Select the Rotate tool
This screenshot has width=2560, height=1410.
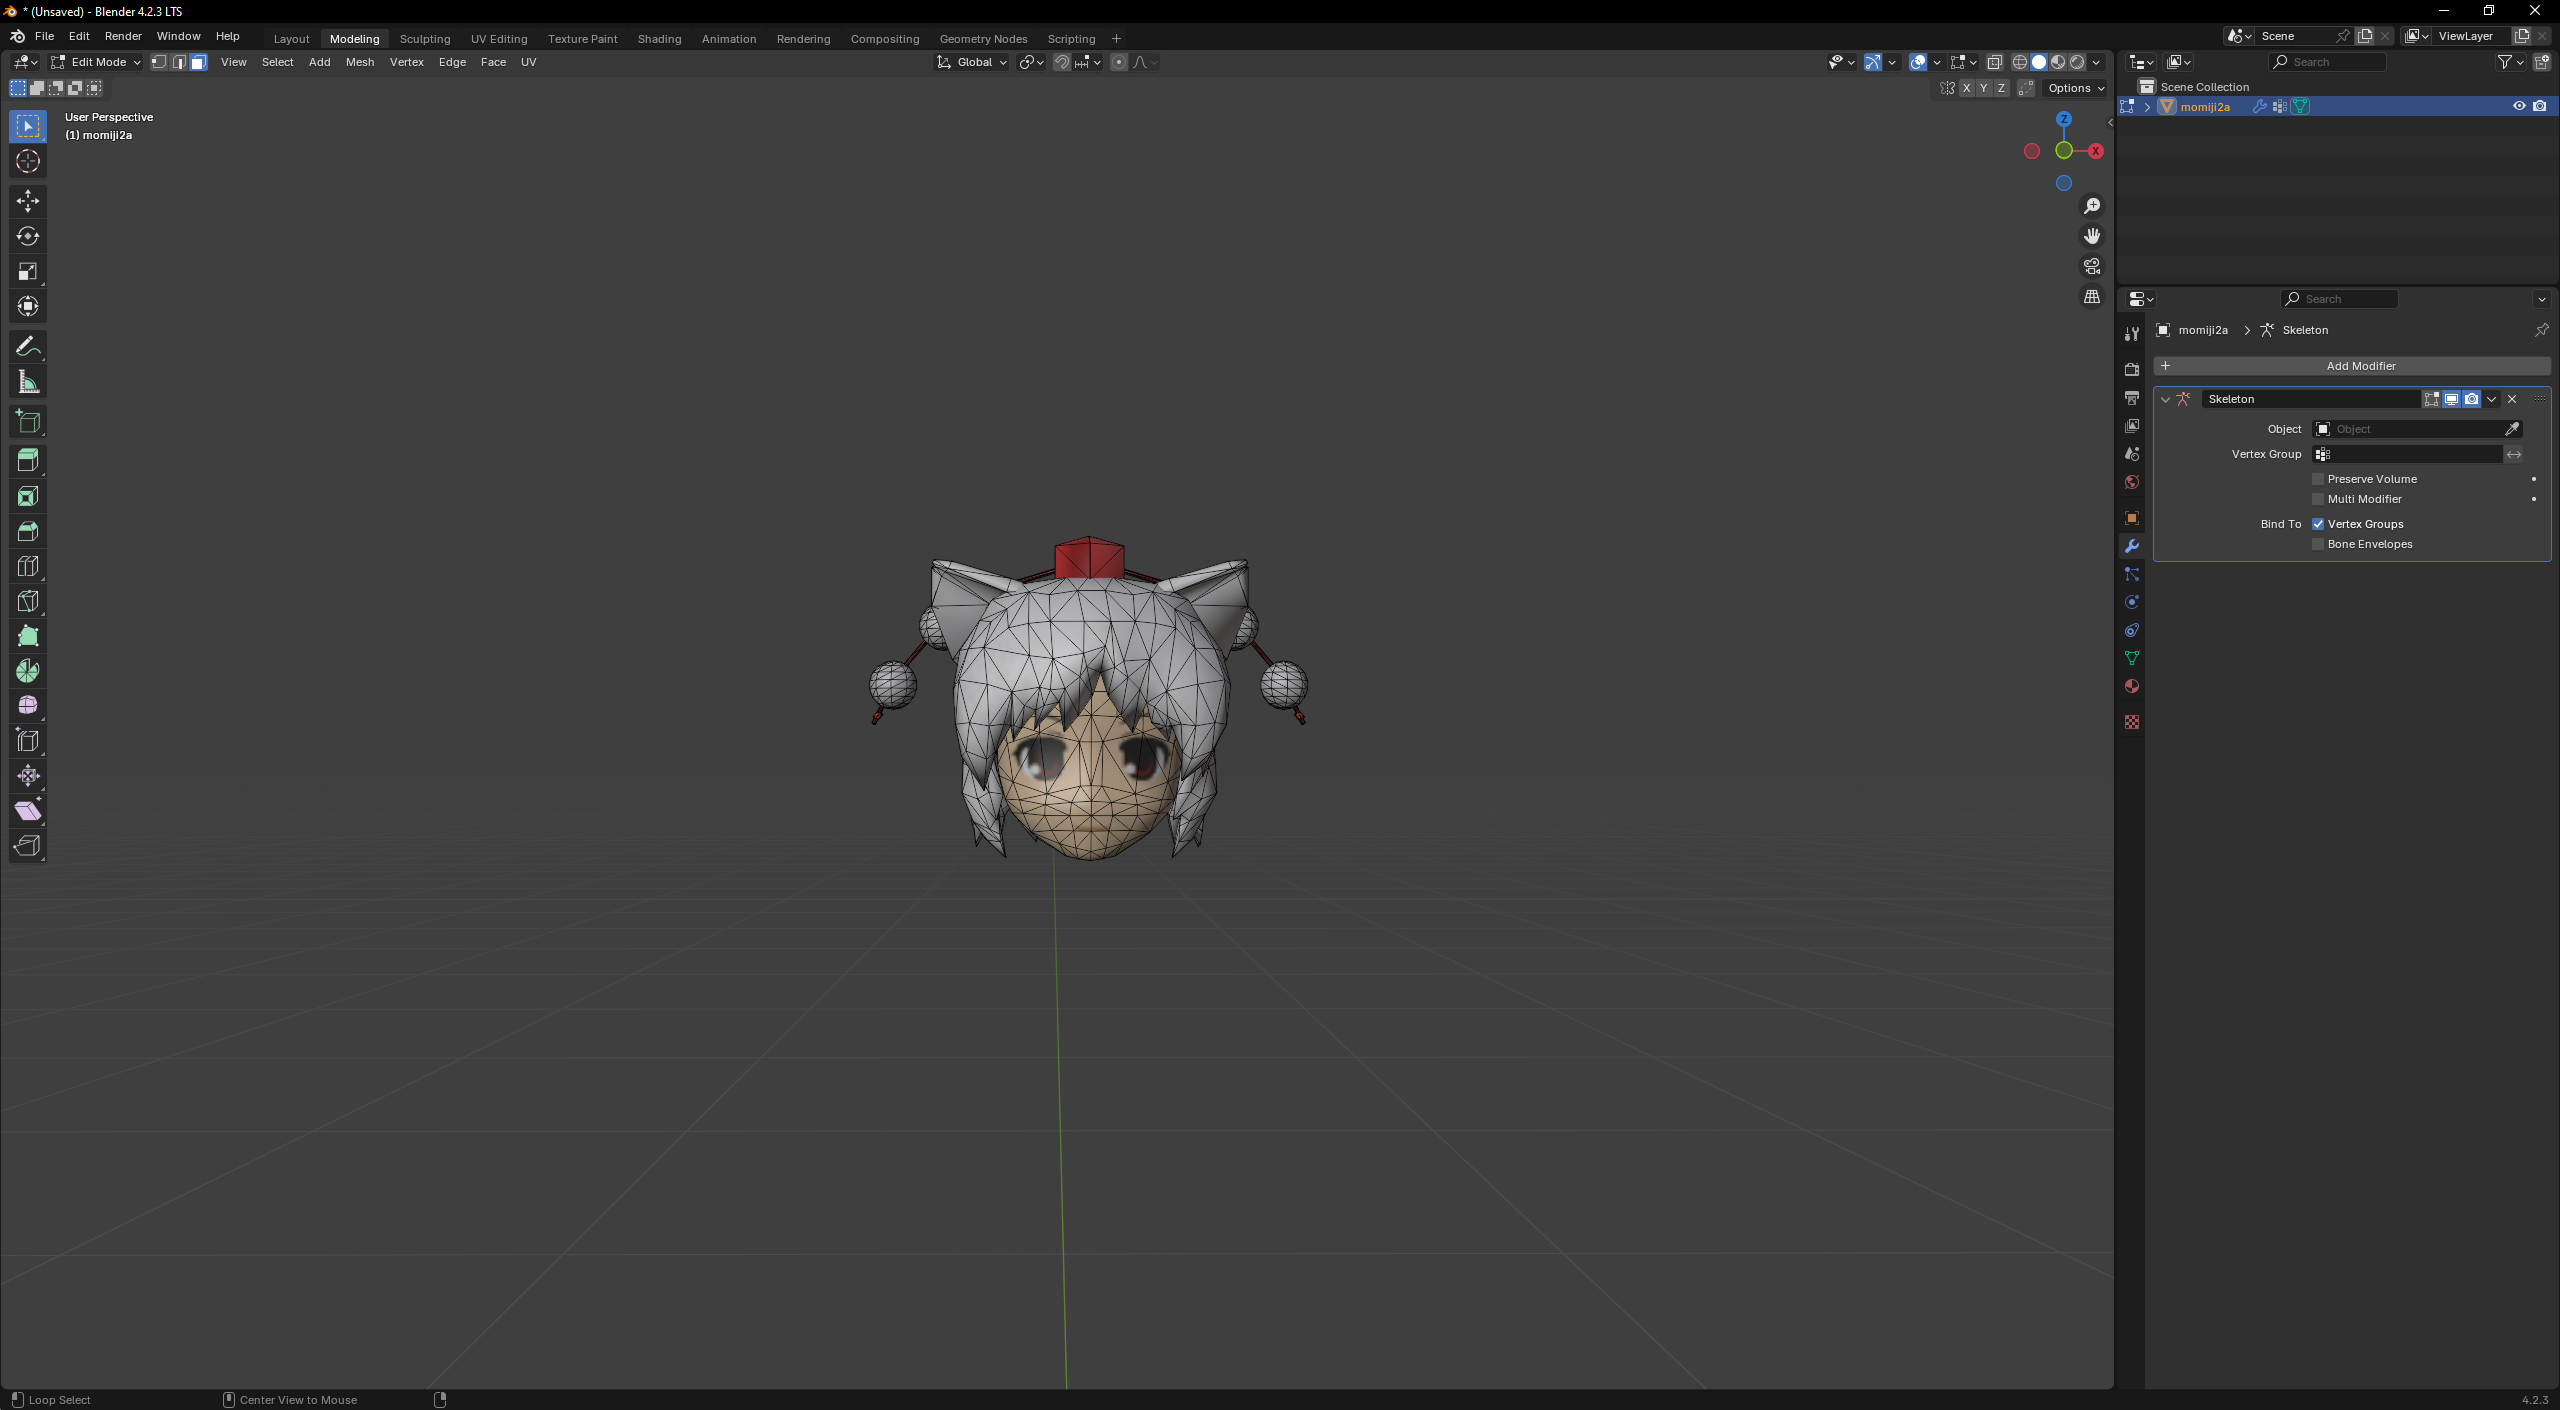[28, 236]
